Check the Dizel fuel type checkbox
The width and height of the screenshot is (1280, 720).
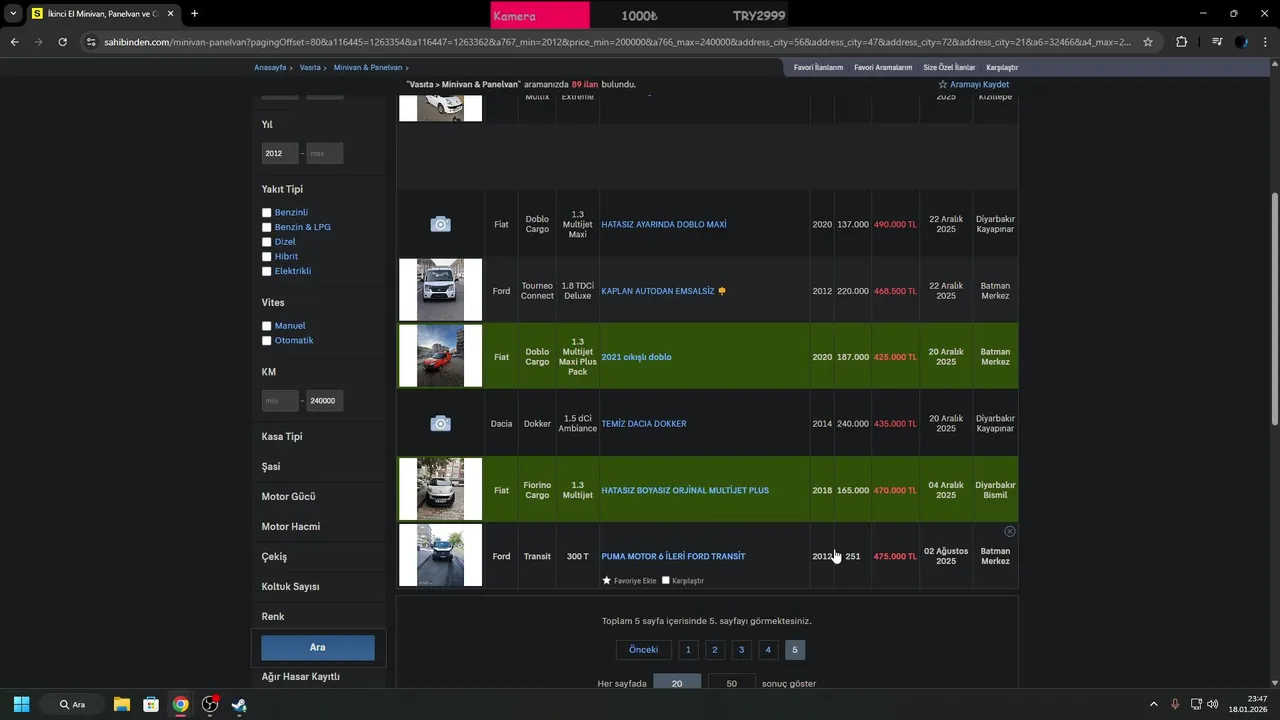[267, 242]
